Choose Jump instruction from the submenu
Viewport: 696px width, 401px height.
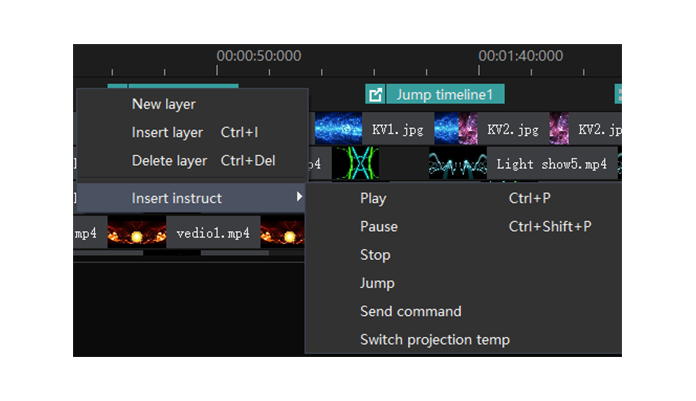click(x=463, y=283)
